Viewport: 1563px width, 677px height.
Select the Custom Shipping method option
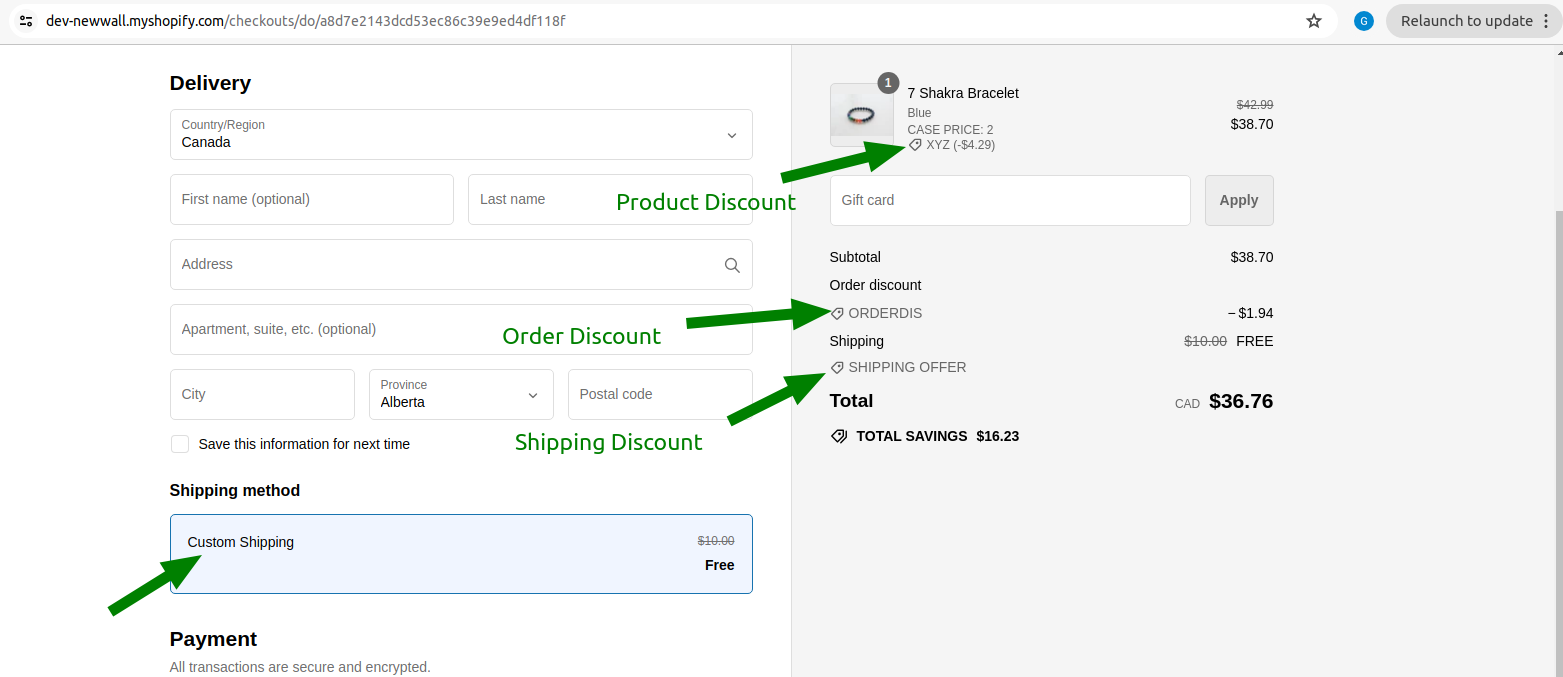(x=461, y=554)
